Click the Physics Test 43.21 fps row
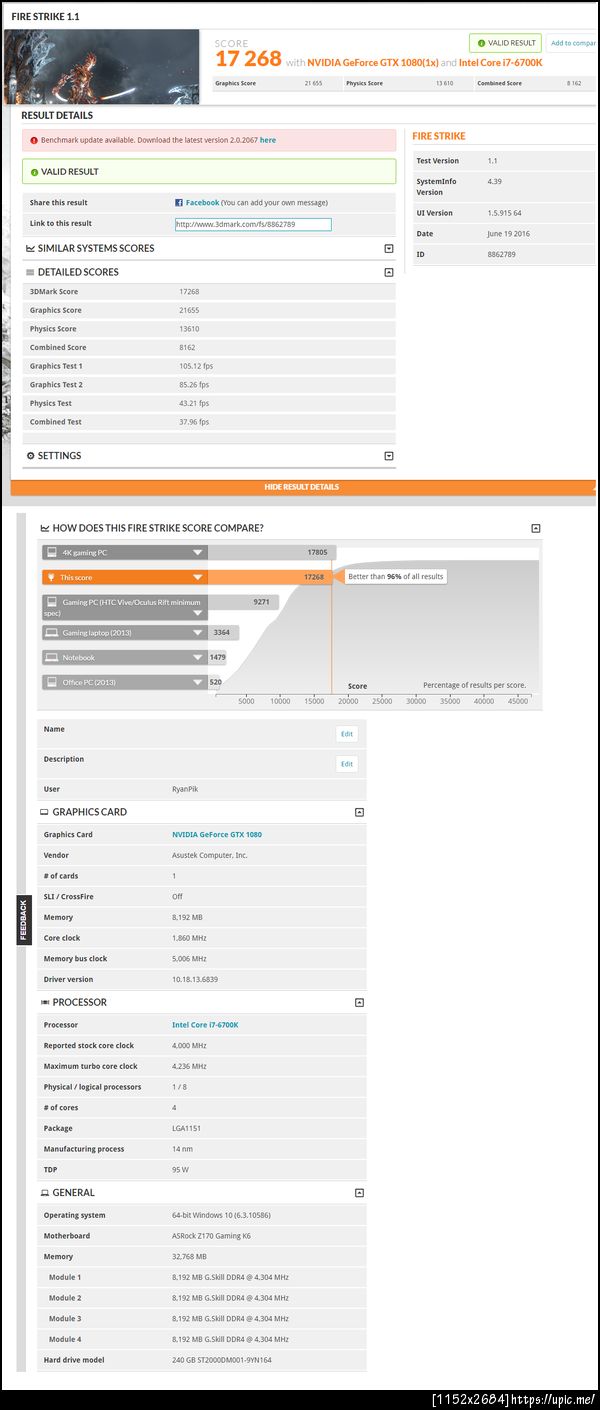The width and height of the screenshot is (600, 1410). point(209,403)
